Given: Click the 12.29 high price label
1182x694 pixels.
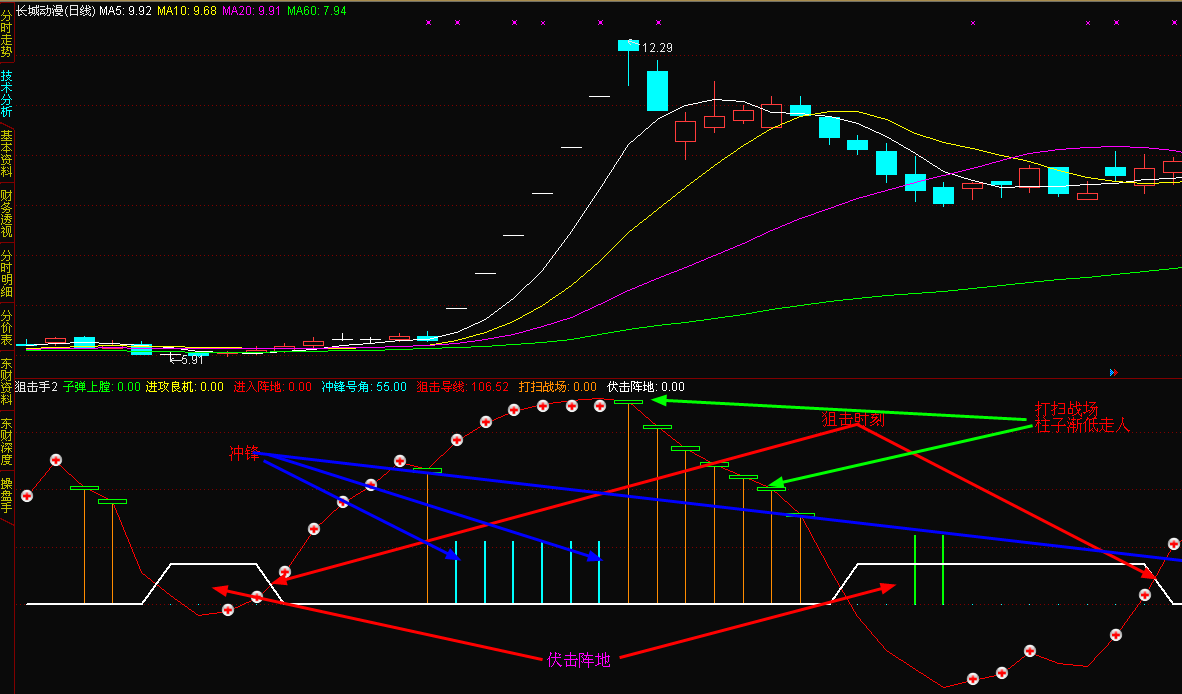Looking at the screenshot, I should click(x=657, y=47).
